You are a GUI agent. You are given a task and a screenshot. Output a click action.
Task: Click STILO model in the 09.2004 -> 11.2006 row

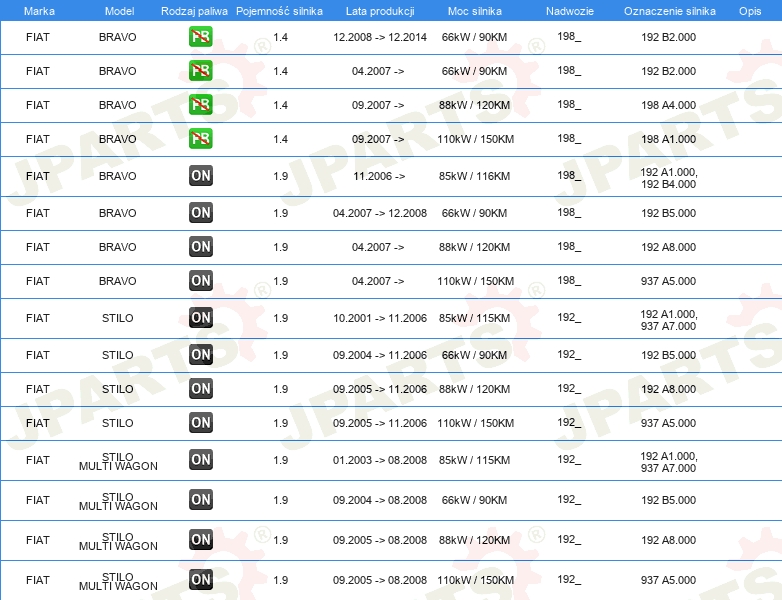point(118,355)
